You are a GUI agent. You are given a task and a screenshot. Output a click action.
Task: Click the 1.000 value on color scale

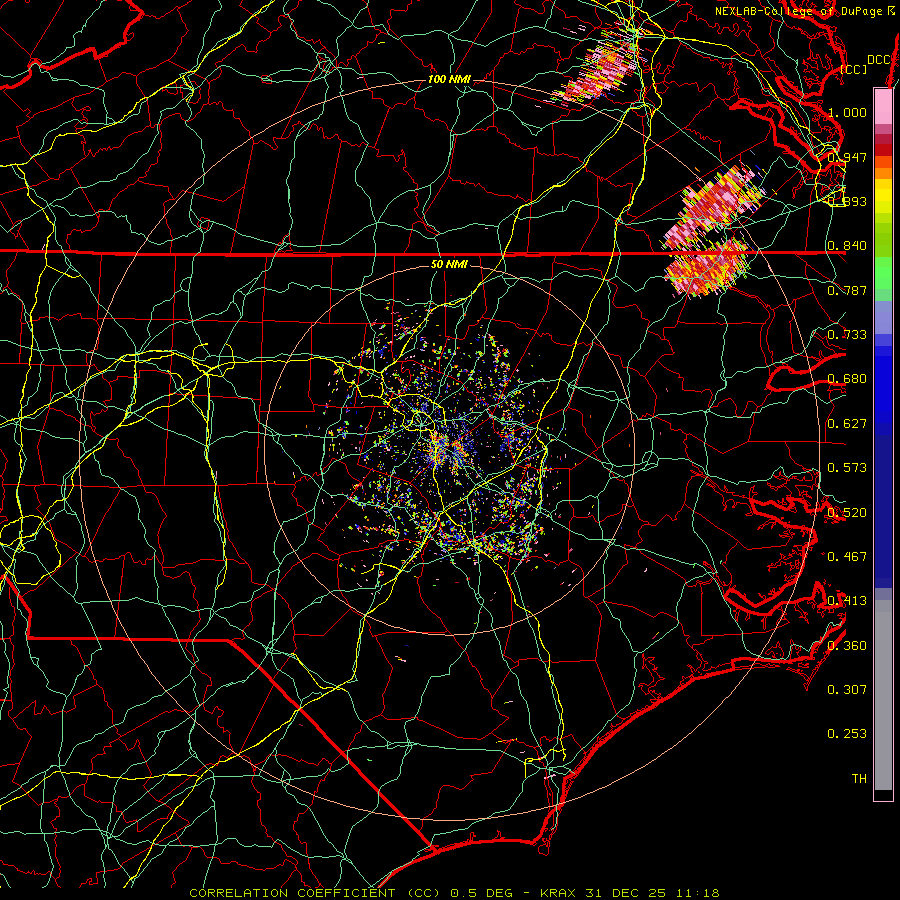click(x=847, y=112)
